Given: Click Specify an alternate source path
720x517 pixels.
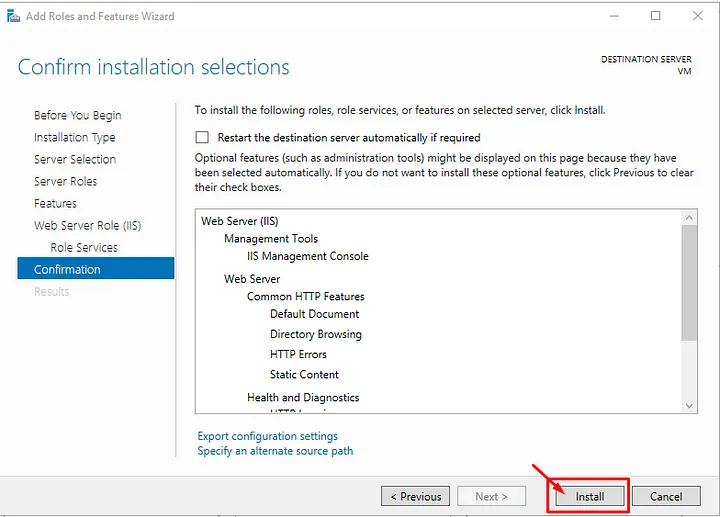Looking at the screenshot, I should tap(275, 451).
